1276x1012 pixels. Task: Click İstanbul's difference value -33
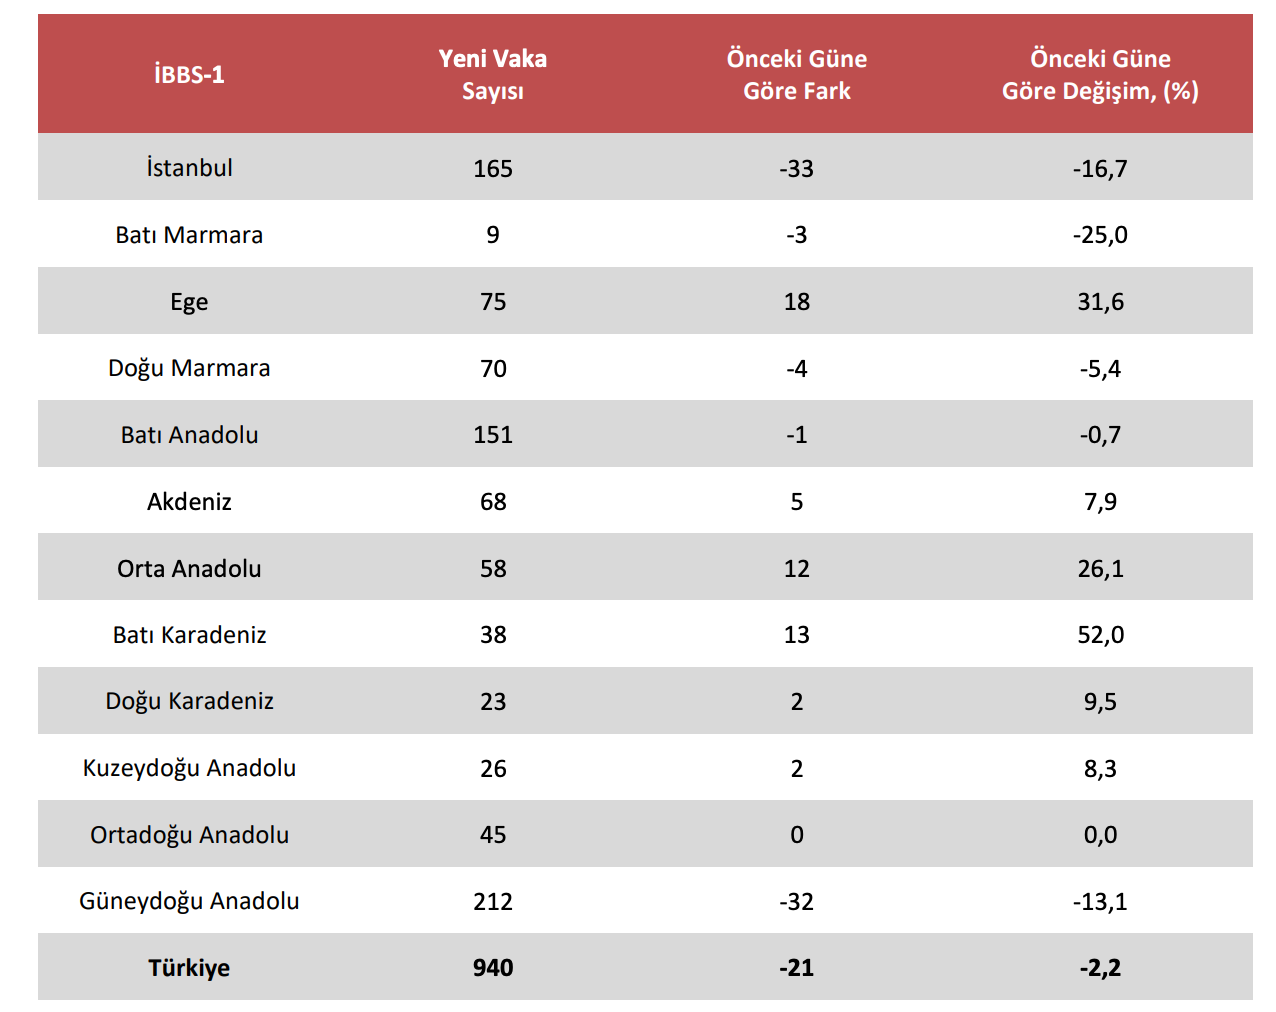click(796, 169)
